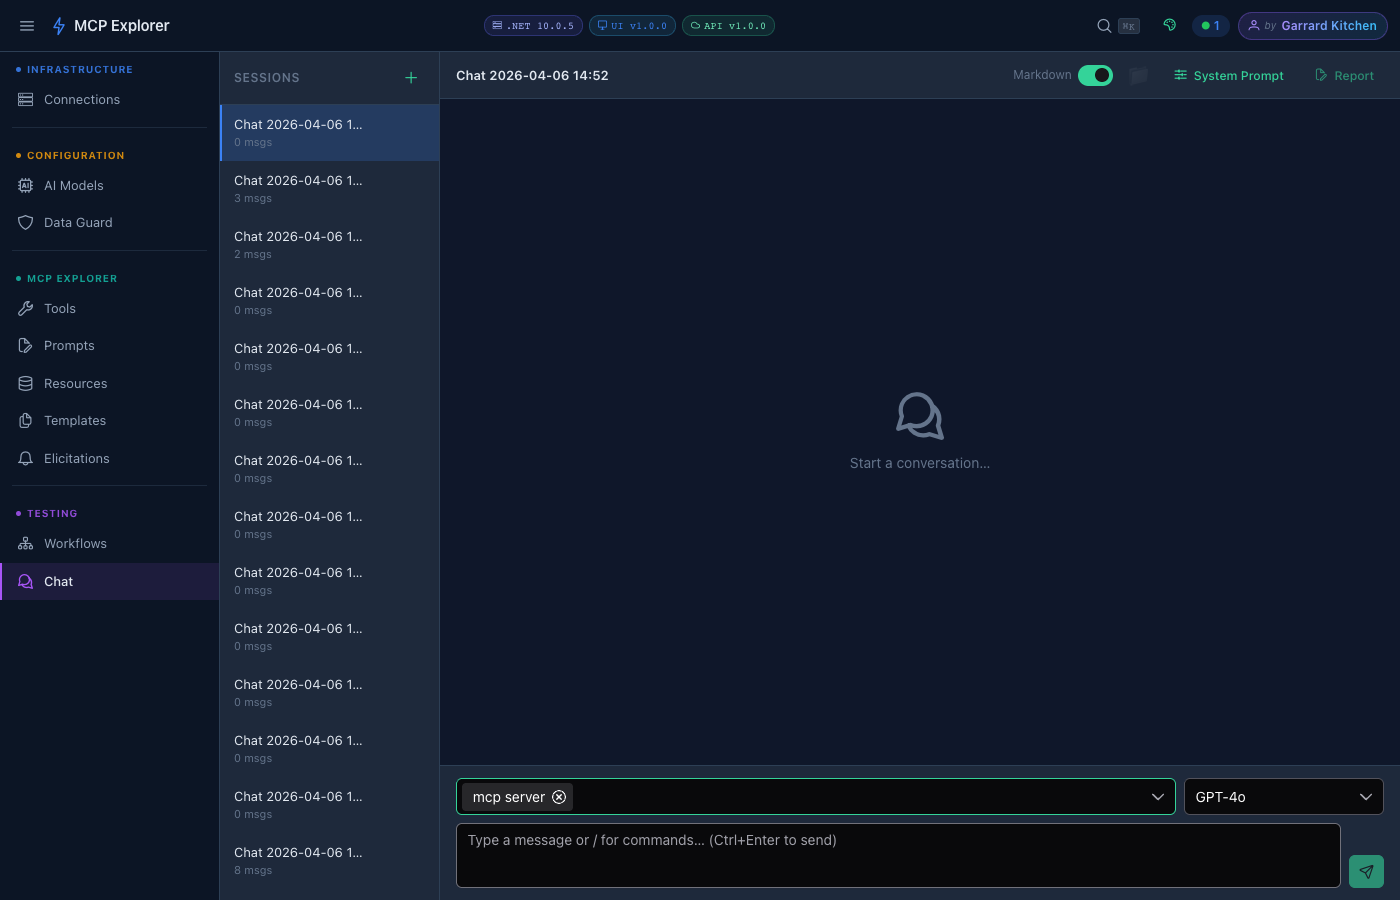Click the Report link in the header
The image size is (1400, 900).
point(1344,75)
